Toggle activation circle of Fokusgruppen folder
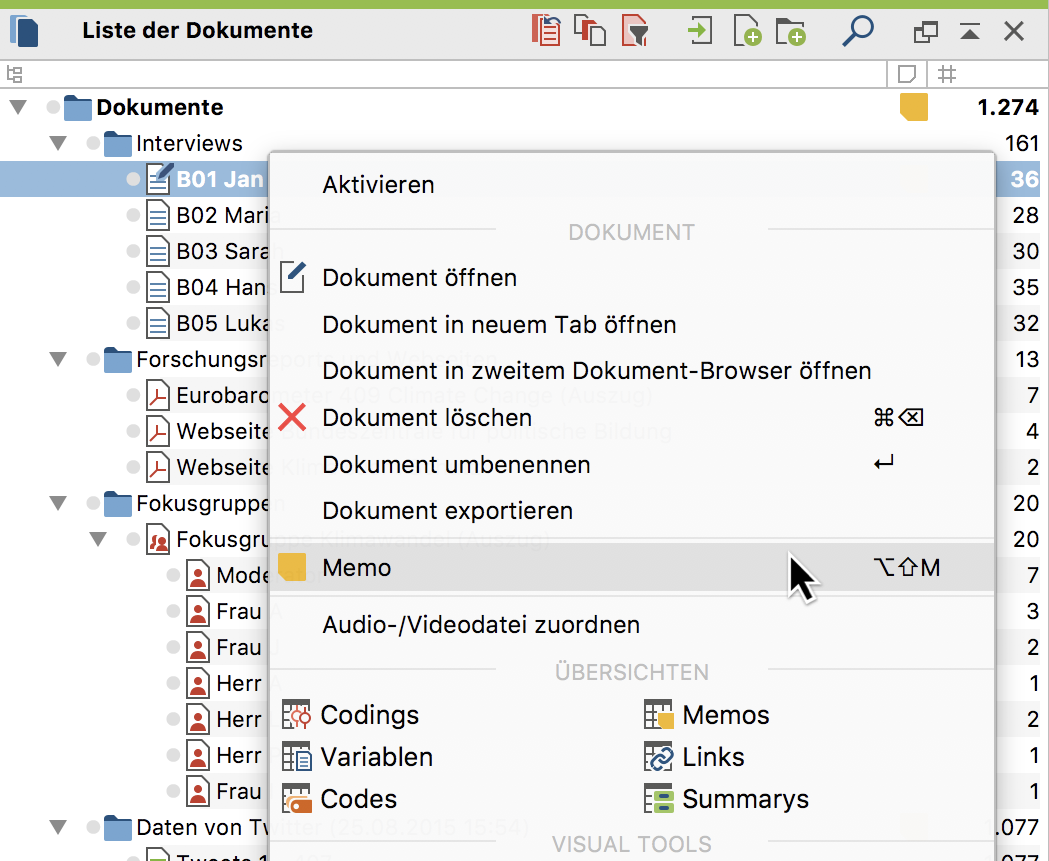 (93, 503)
